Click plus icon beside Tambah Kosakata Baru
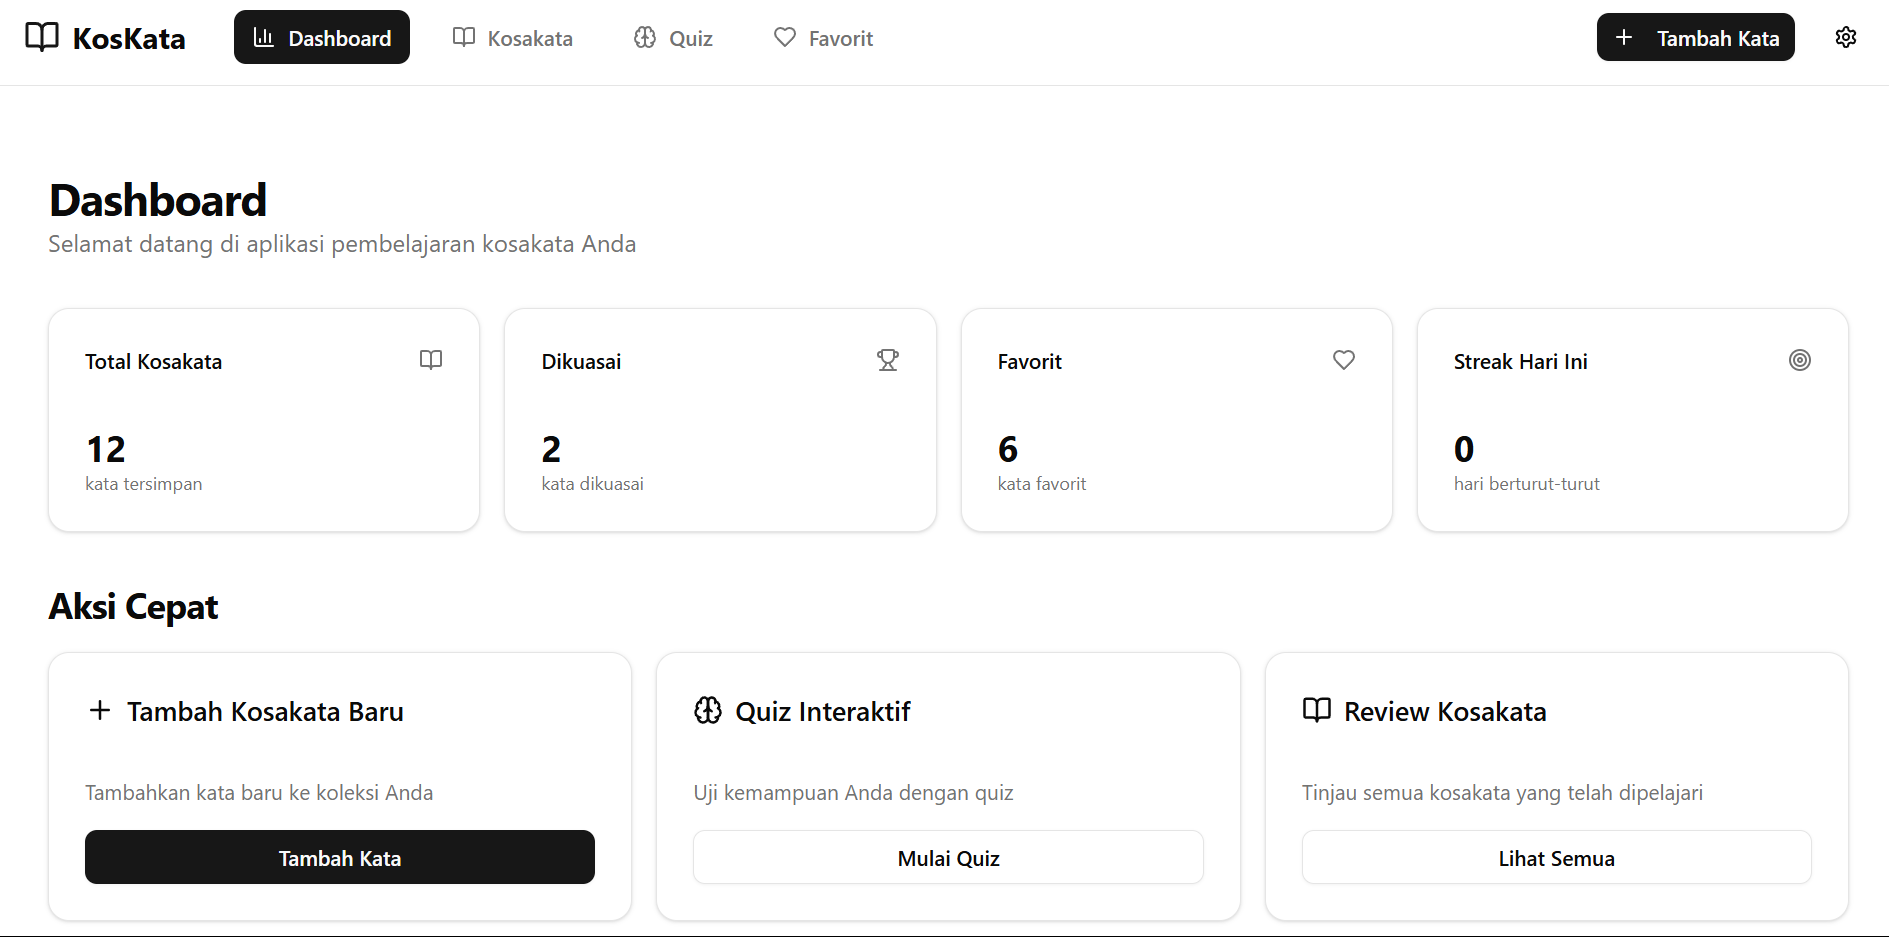Image resolution: width=1889 pixels, height=937 pixels. click(x=100, y=711)
